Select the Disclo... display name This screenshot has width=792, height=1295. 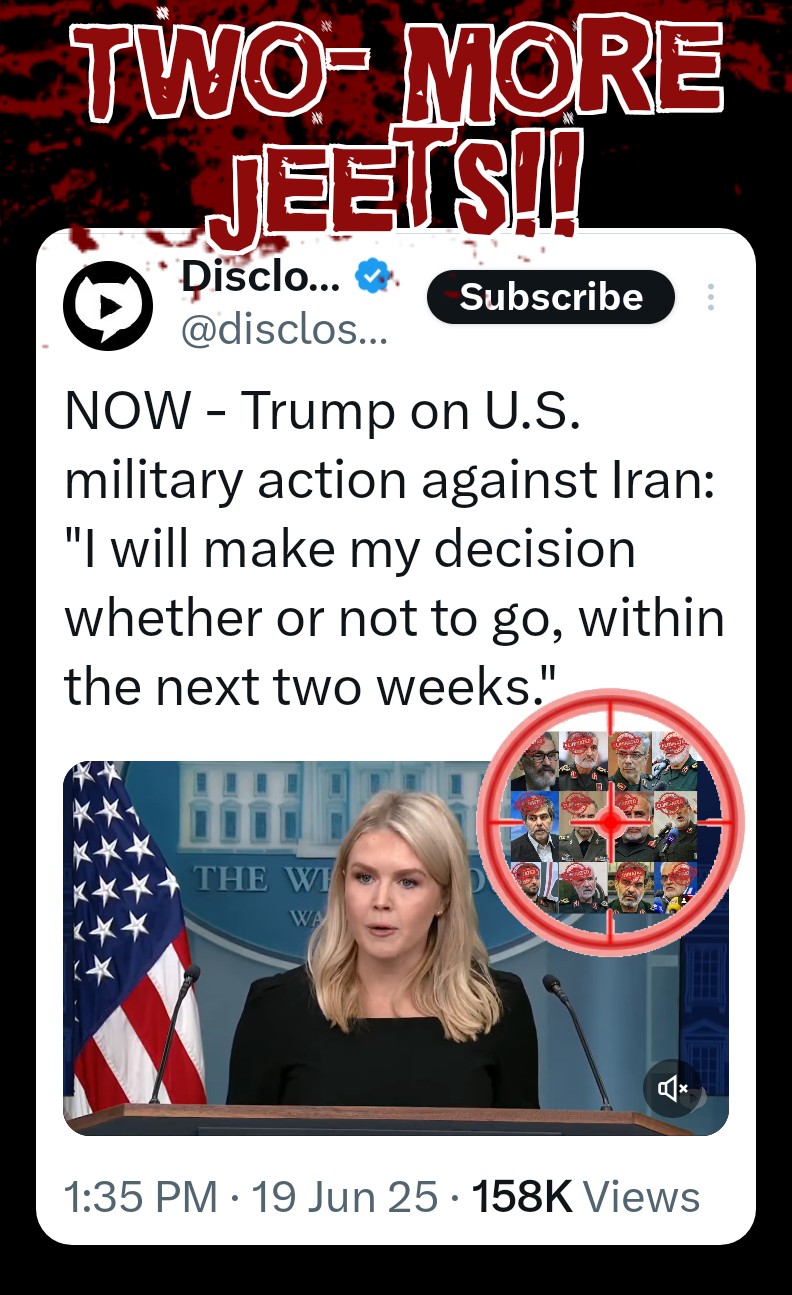click(260, 277)
